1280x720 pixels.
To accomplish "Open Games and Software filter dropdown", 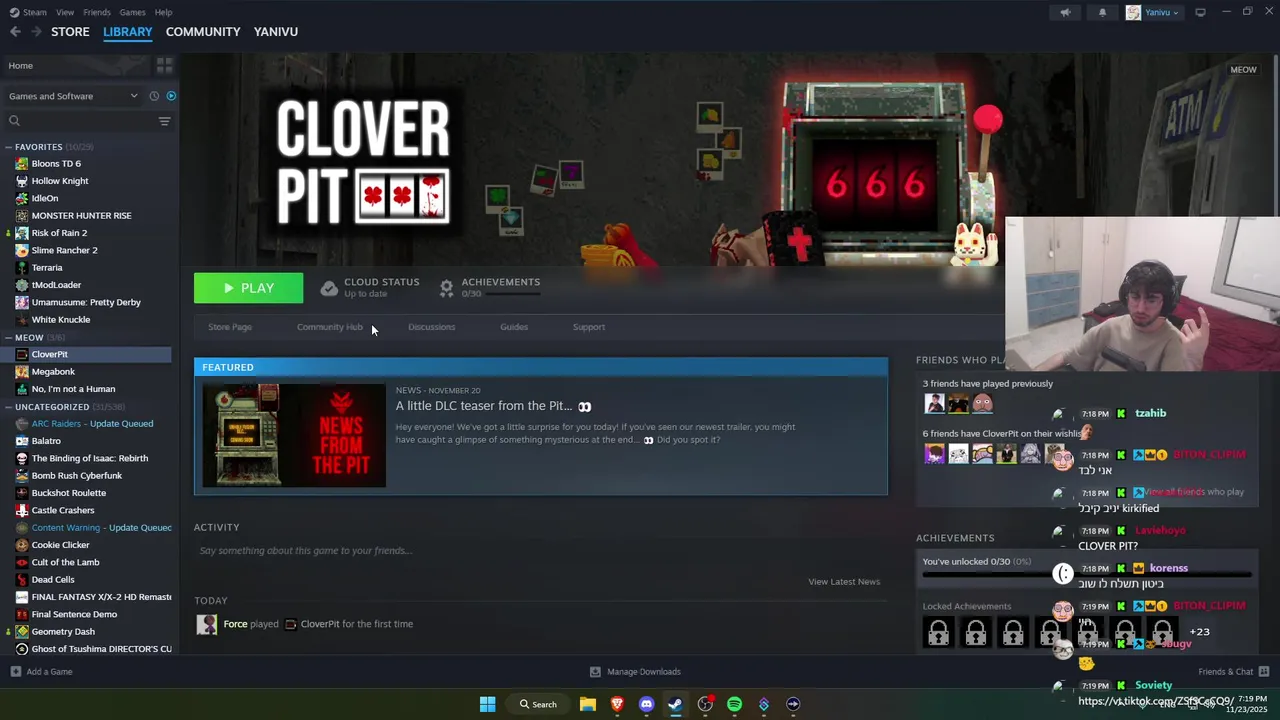I will pos(73,96).
